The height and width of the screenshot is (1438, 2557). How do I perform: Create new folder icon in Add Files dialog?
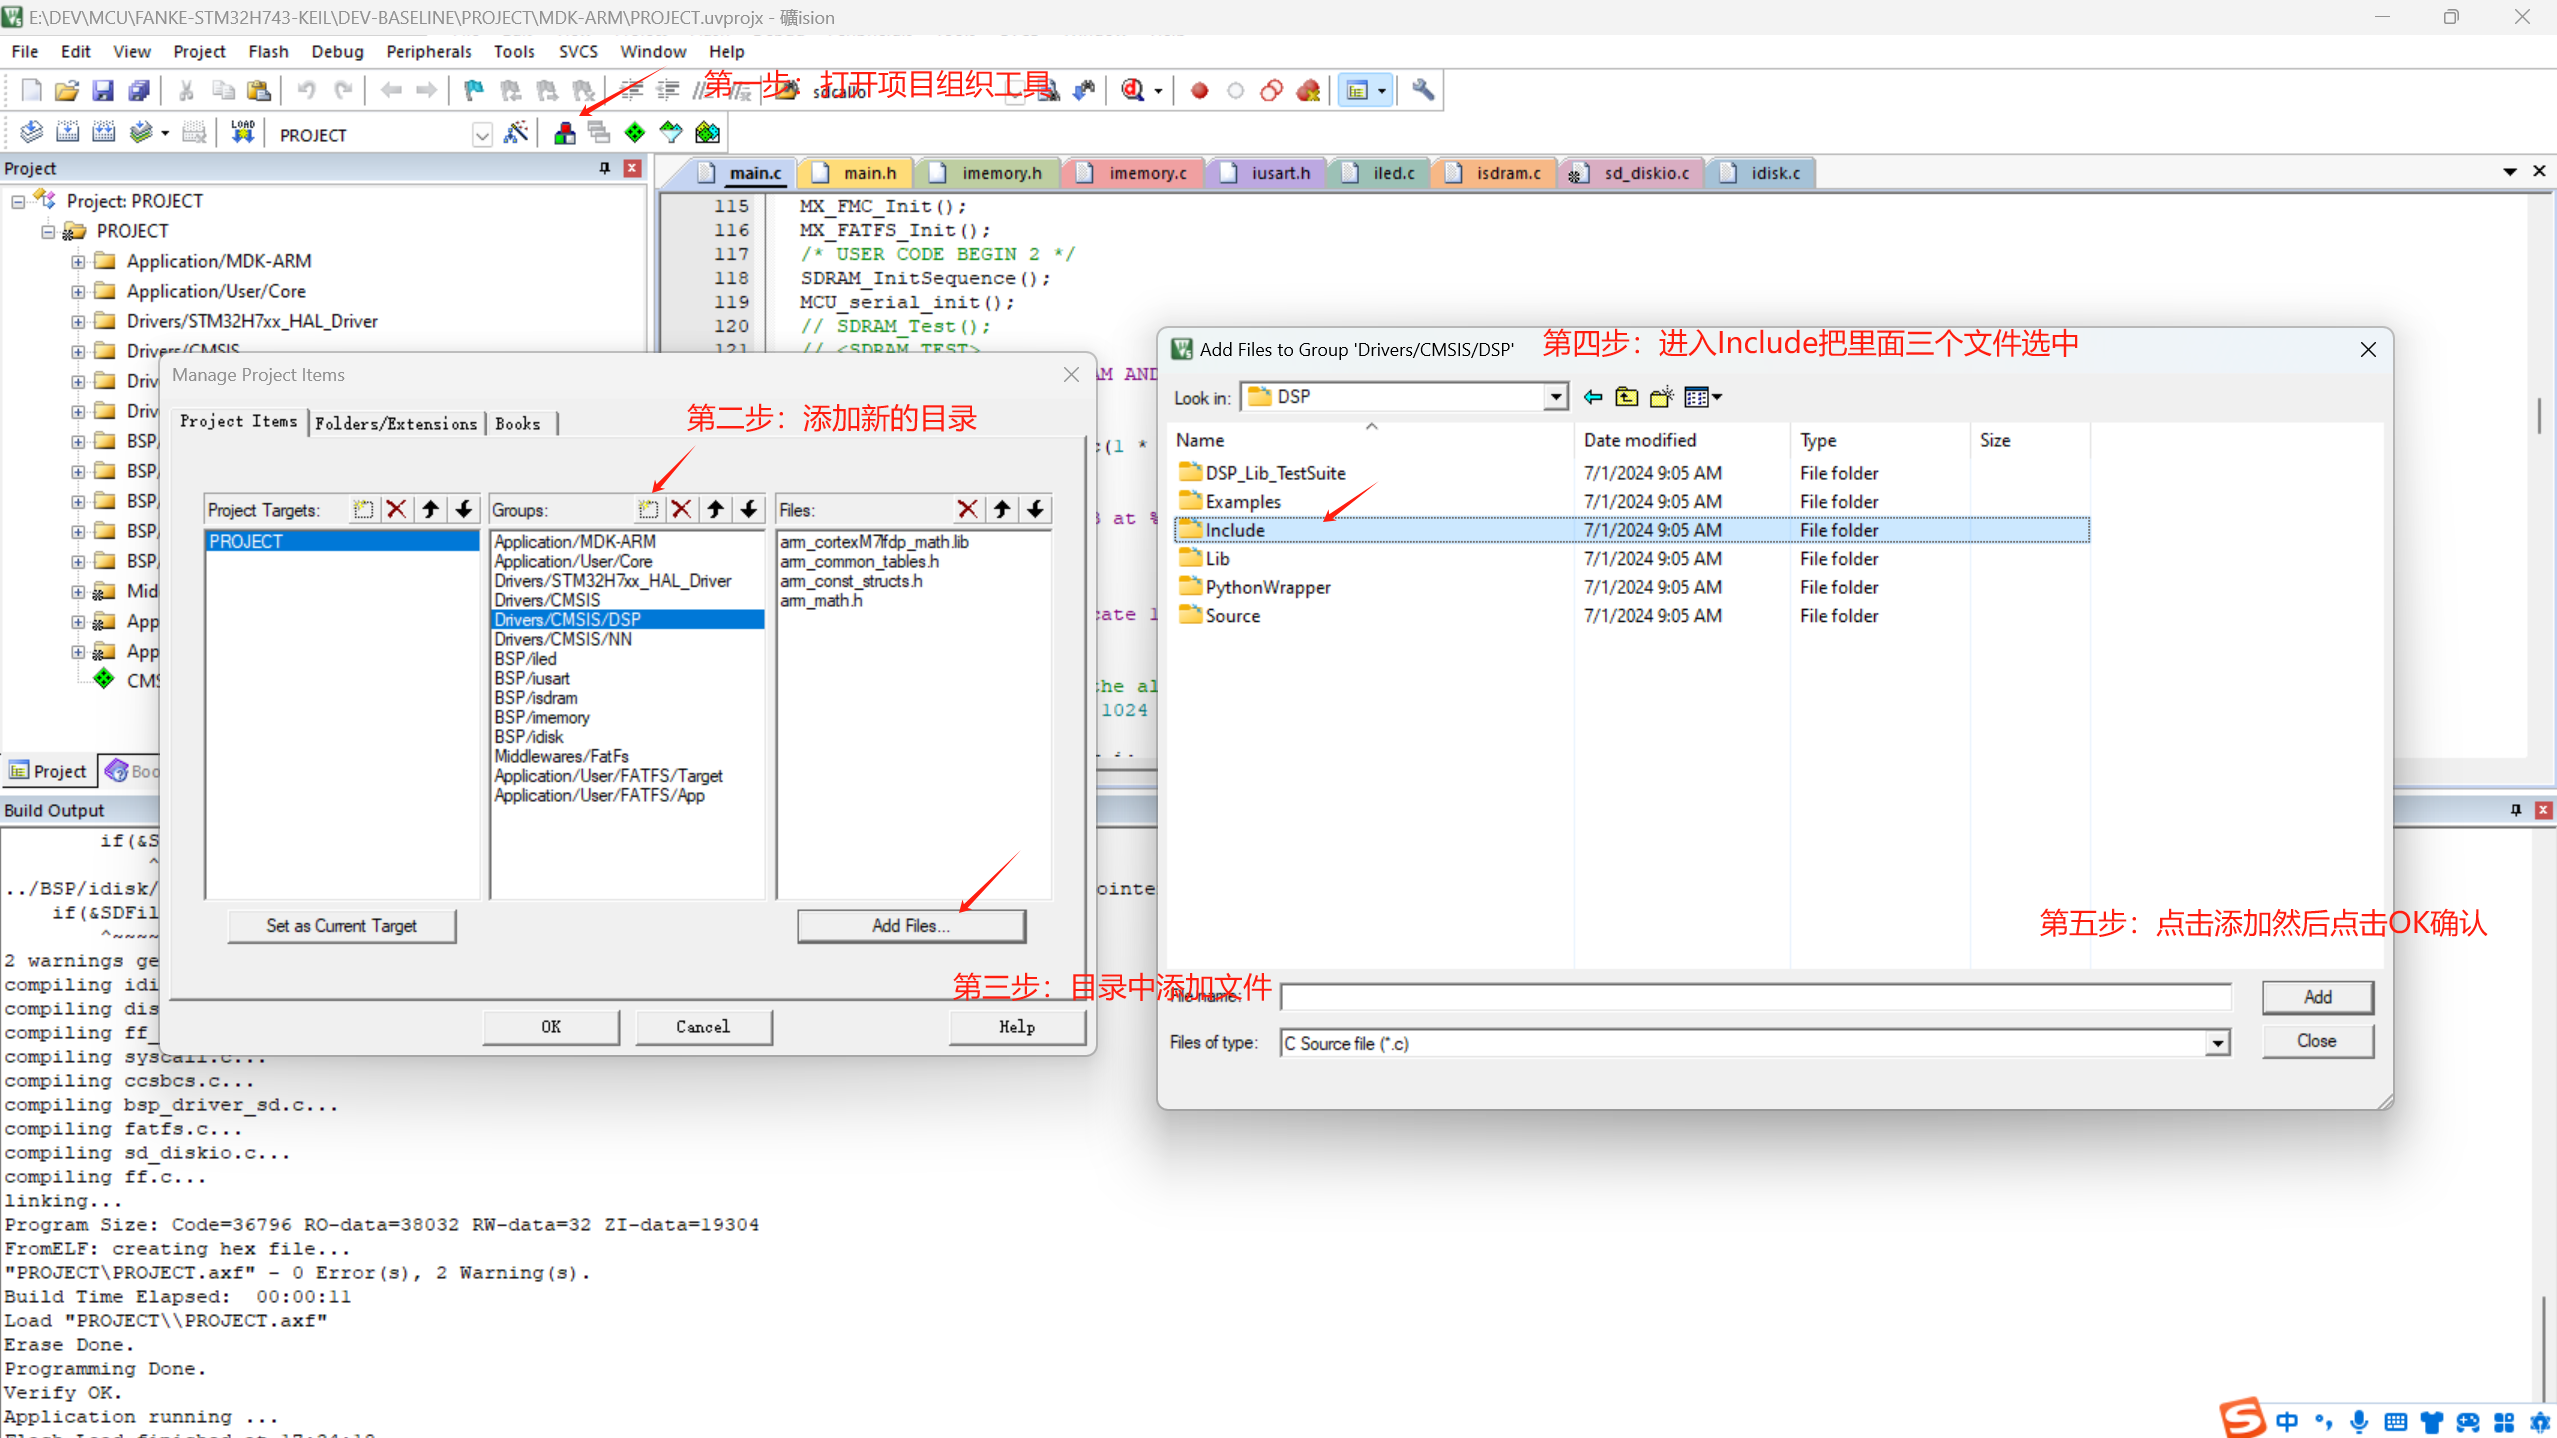click(1661, 398)
